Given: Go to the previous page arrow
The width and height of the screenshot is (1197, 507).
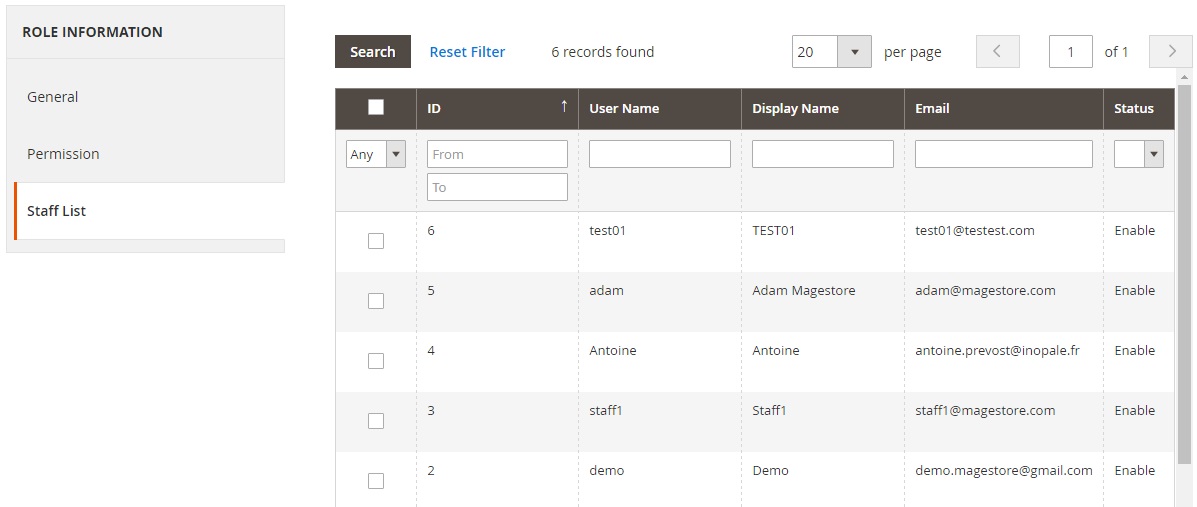Looking at the screenshot, I should 997,52.
